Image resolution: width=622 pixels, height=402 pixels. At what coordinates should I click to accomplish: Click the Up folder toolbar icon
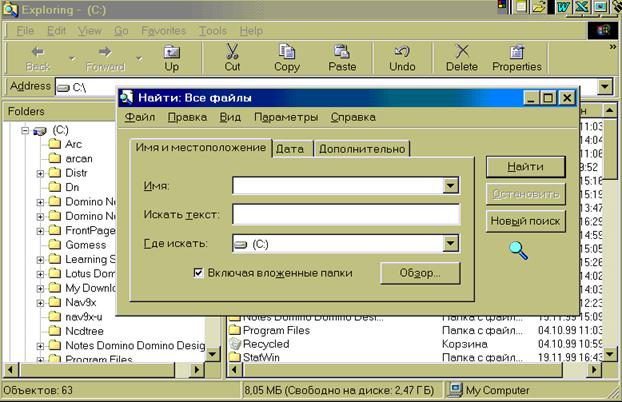(x=172, y=52)
